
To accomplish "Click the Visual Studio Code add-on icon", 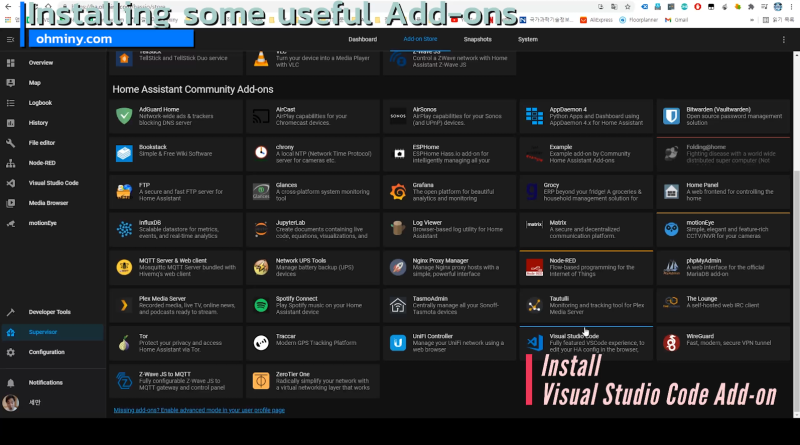I will click(534, 343).
